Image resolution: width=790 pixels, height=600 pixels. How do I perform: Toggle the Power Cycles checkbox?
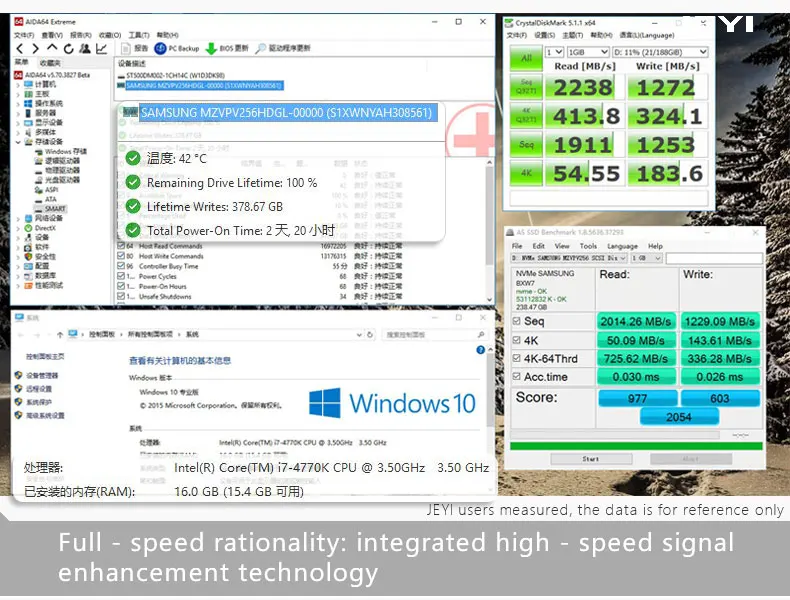tap(121, 277)
